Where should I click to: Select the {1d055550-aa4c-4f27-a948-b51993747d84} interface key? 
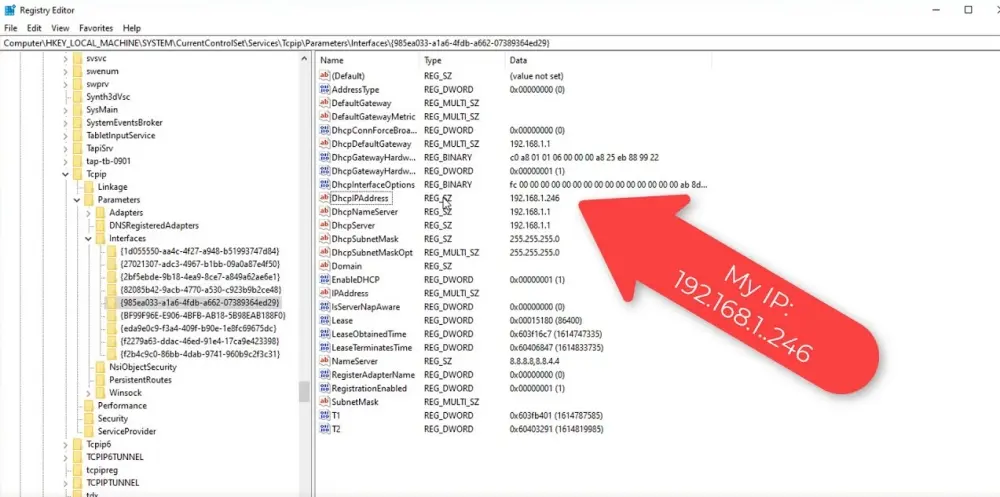(200, 251)
